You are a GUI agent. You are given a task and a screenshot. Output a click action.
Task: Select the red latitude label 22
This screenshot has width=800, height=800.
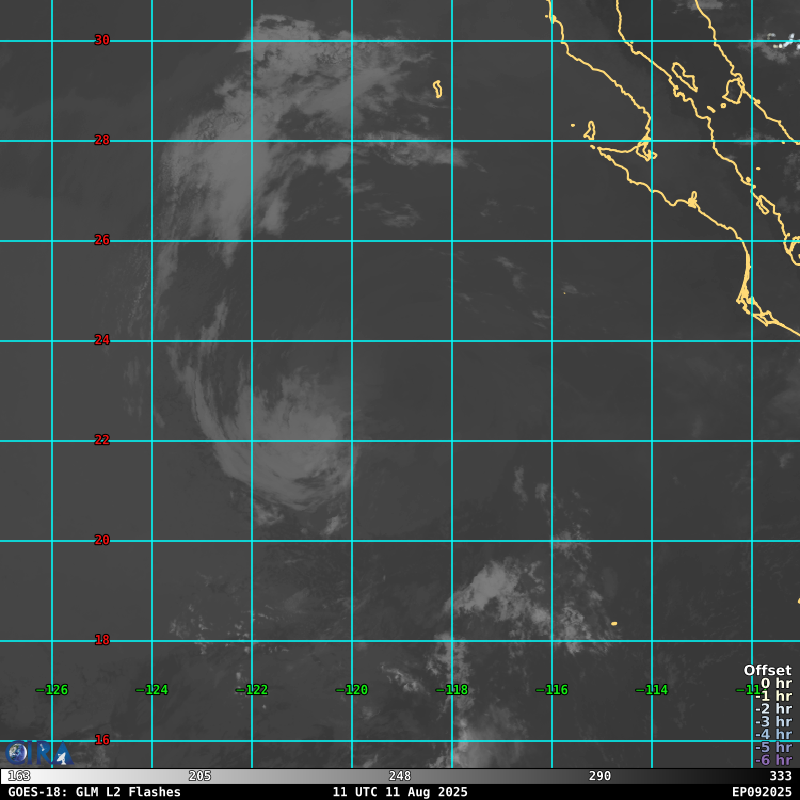click(x=102, y=440)
